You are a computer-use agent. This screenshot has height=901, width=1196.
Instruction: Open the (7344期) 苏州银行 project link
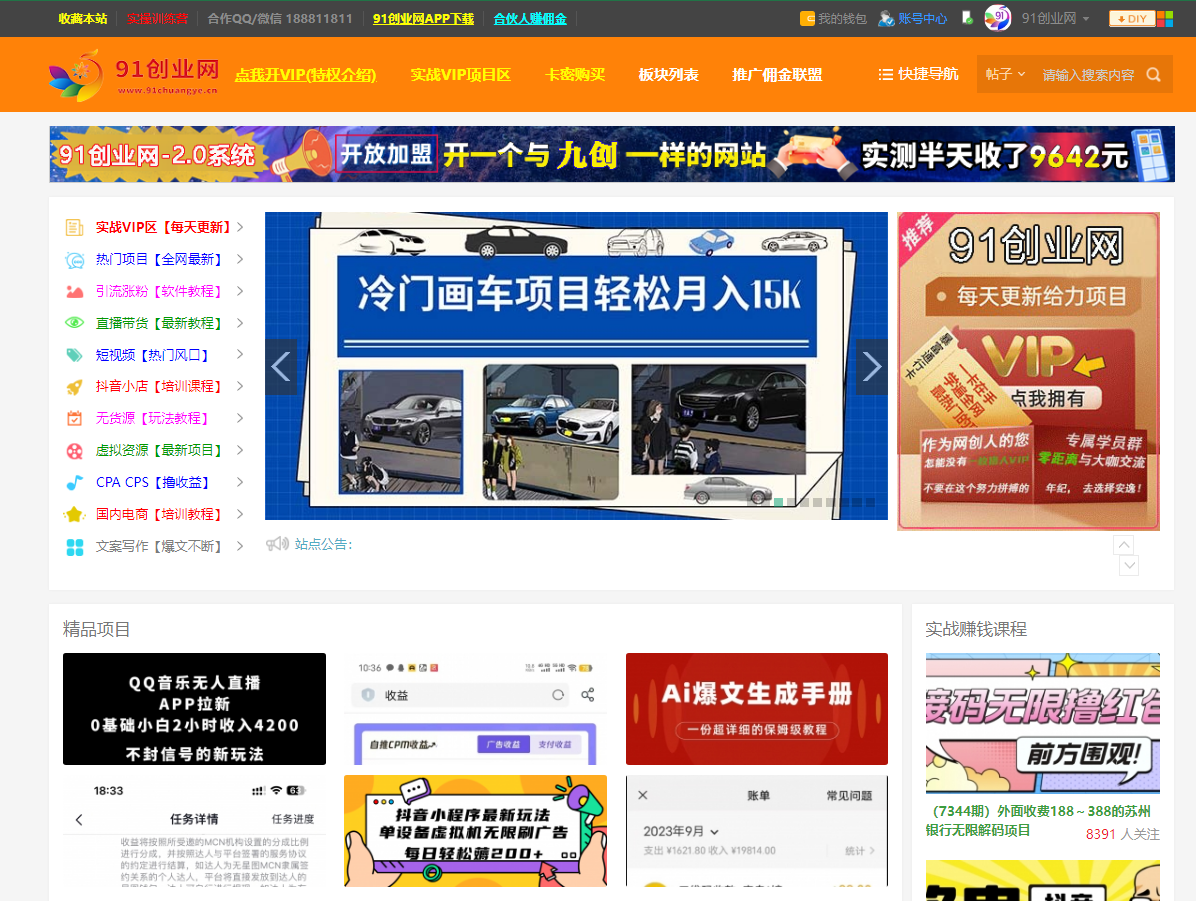[1038, 821]
